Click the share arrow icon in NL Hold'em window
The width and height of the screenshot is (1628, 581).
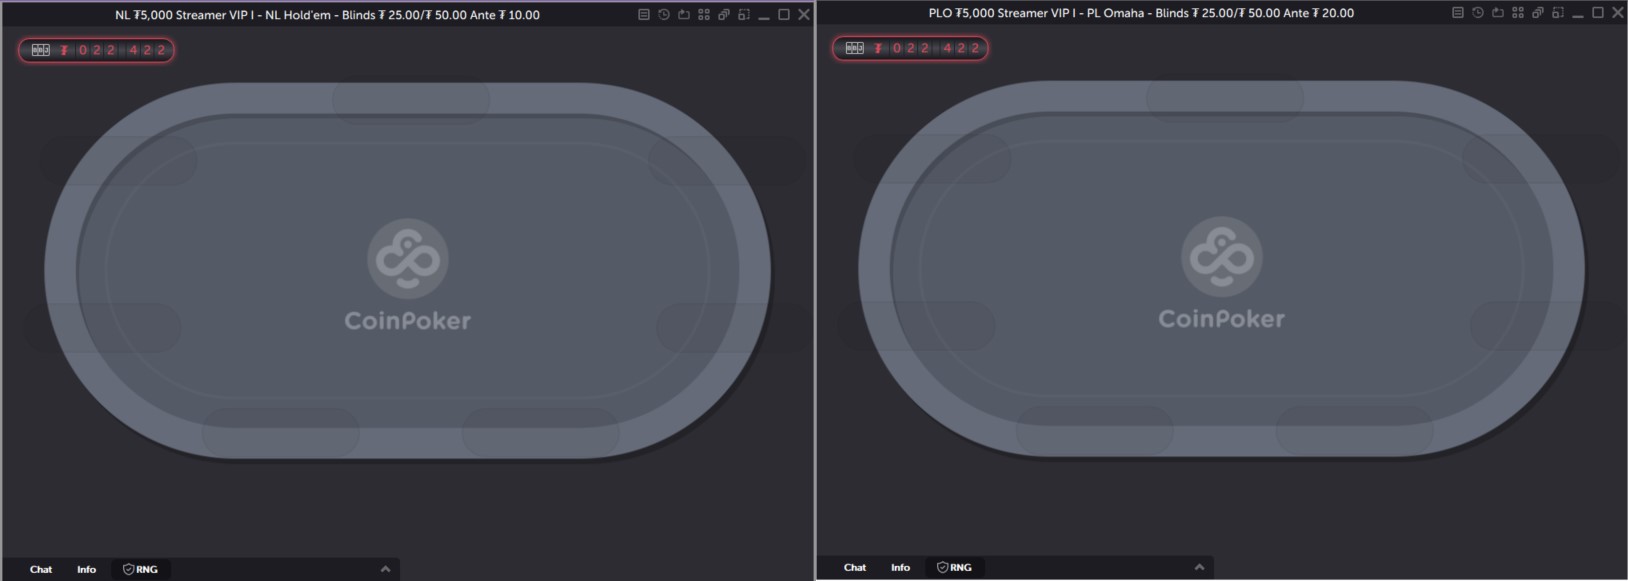point(684,15)
